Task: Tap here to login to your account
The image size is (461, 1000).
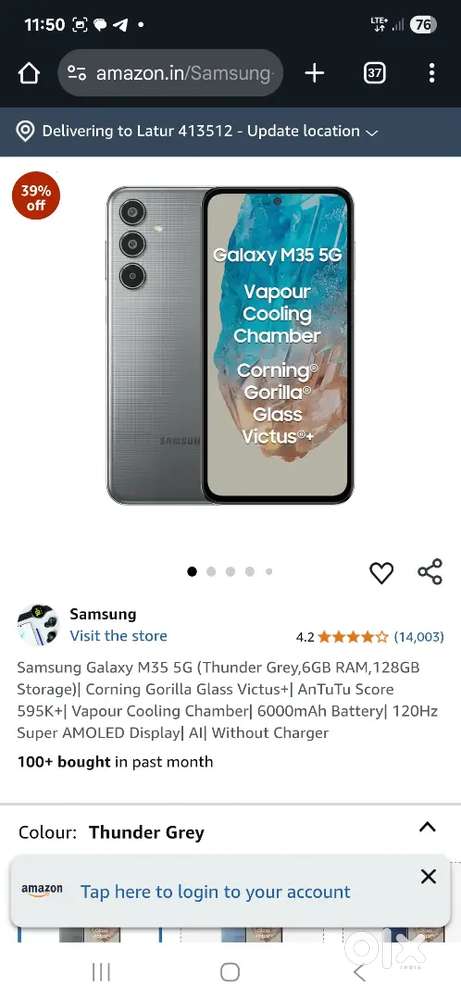Action: pyautogui.click(x=216, y=892)
